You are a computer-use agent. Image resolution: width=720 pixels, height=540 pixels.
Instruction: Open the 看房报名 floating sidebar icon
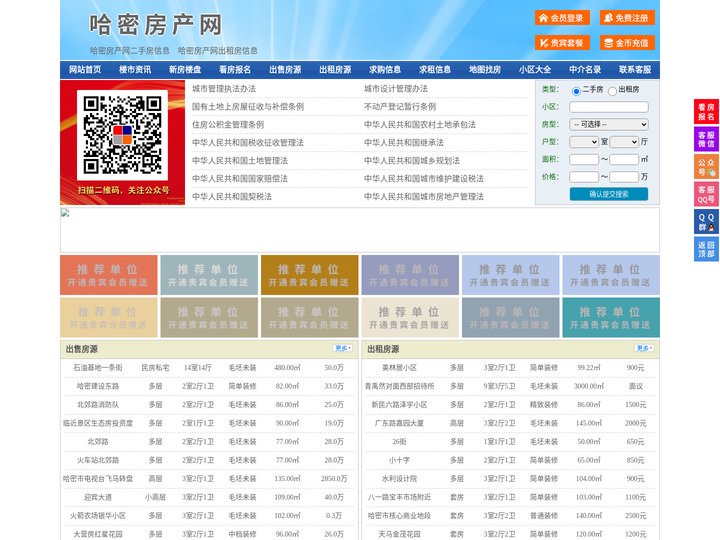click(706, 112)
